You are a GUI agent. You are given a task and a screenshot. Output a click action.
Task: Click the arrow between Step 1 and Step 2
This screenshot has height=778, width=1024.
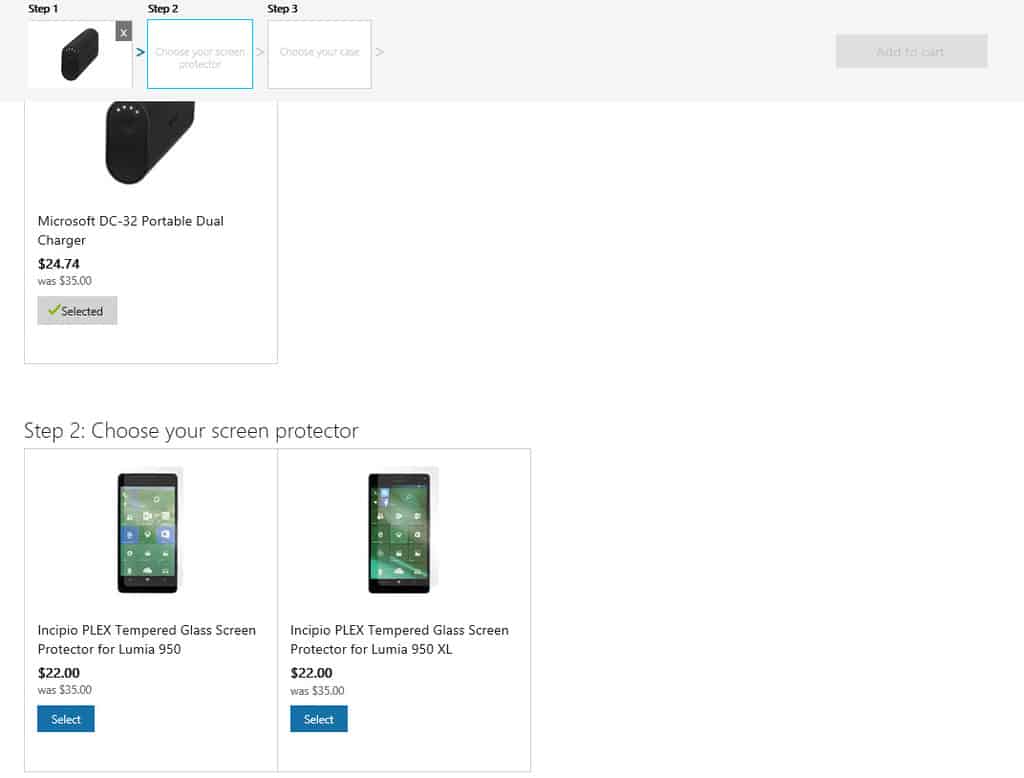click(x=140, y=52)
